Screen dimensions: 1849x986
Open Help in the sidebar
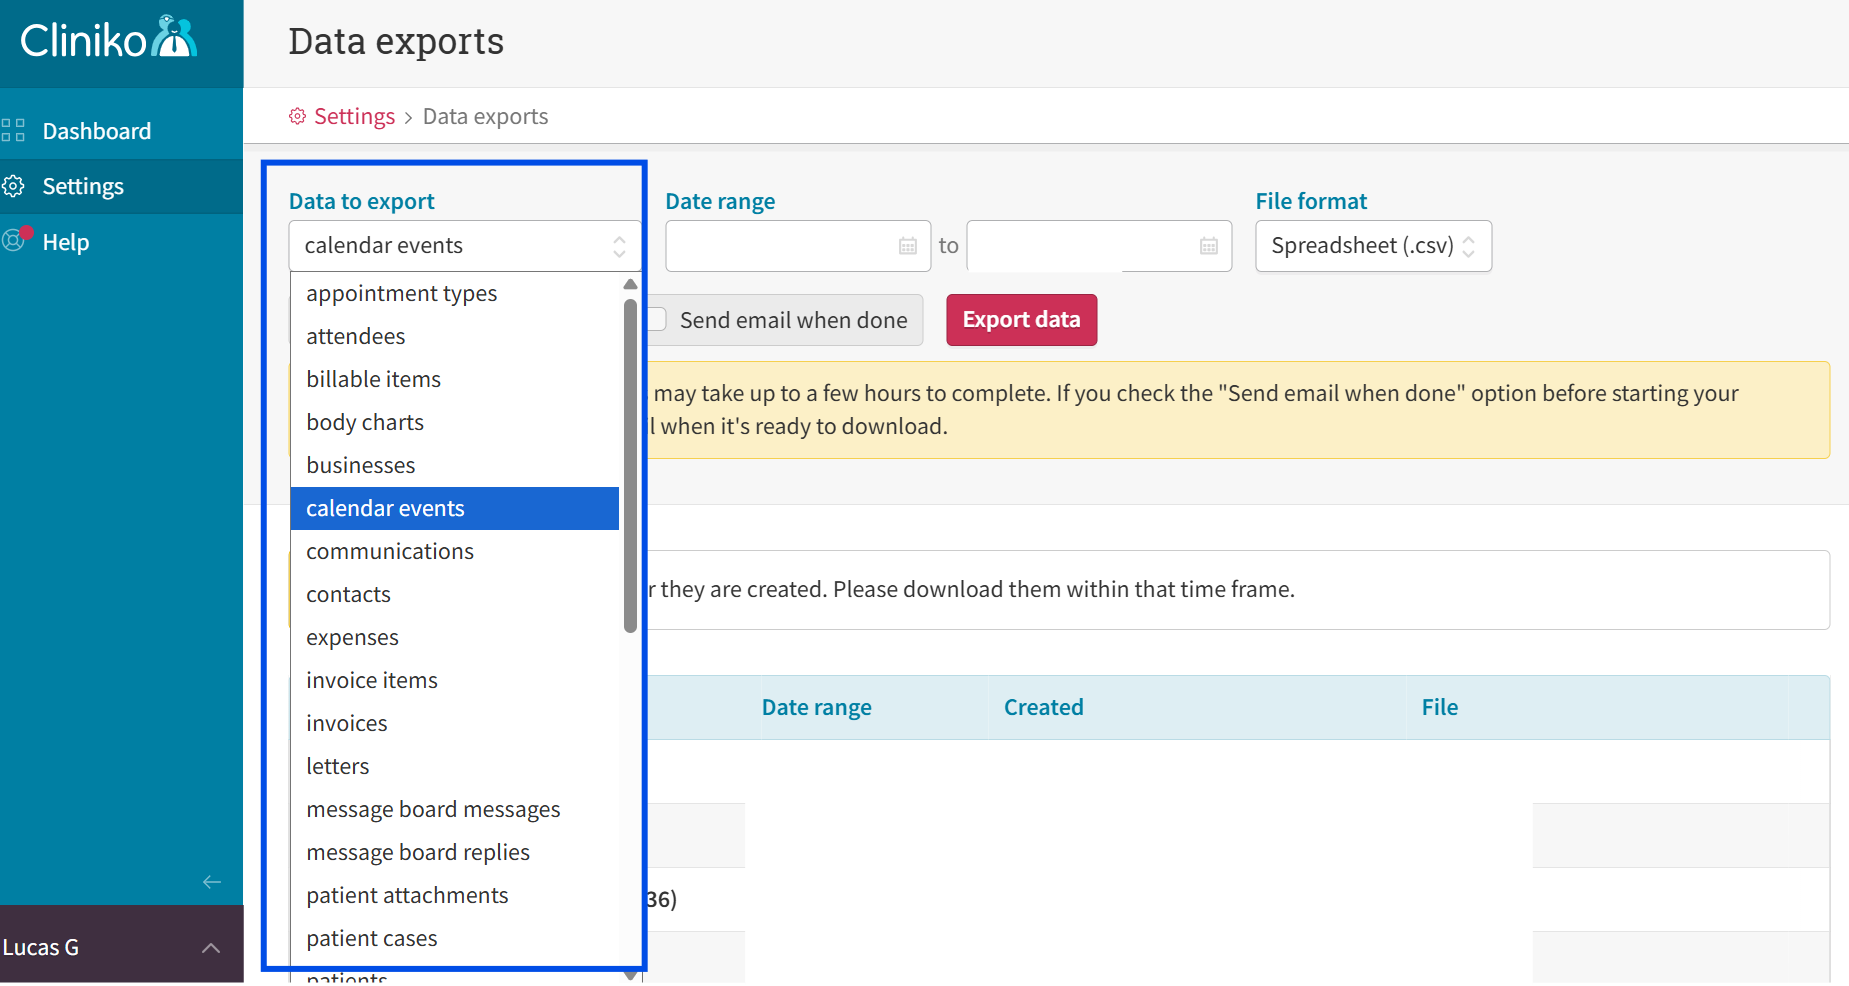[66, 242]
